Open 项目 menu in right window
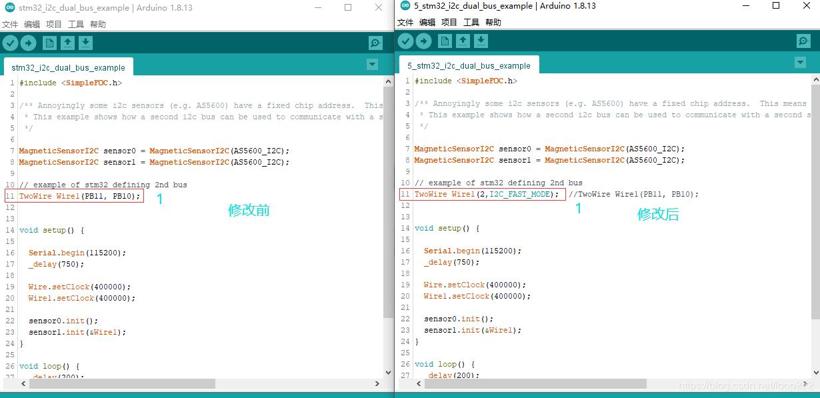820x398 pixels. 449,22
